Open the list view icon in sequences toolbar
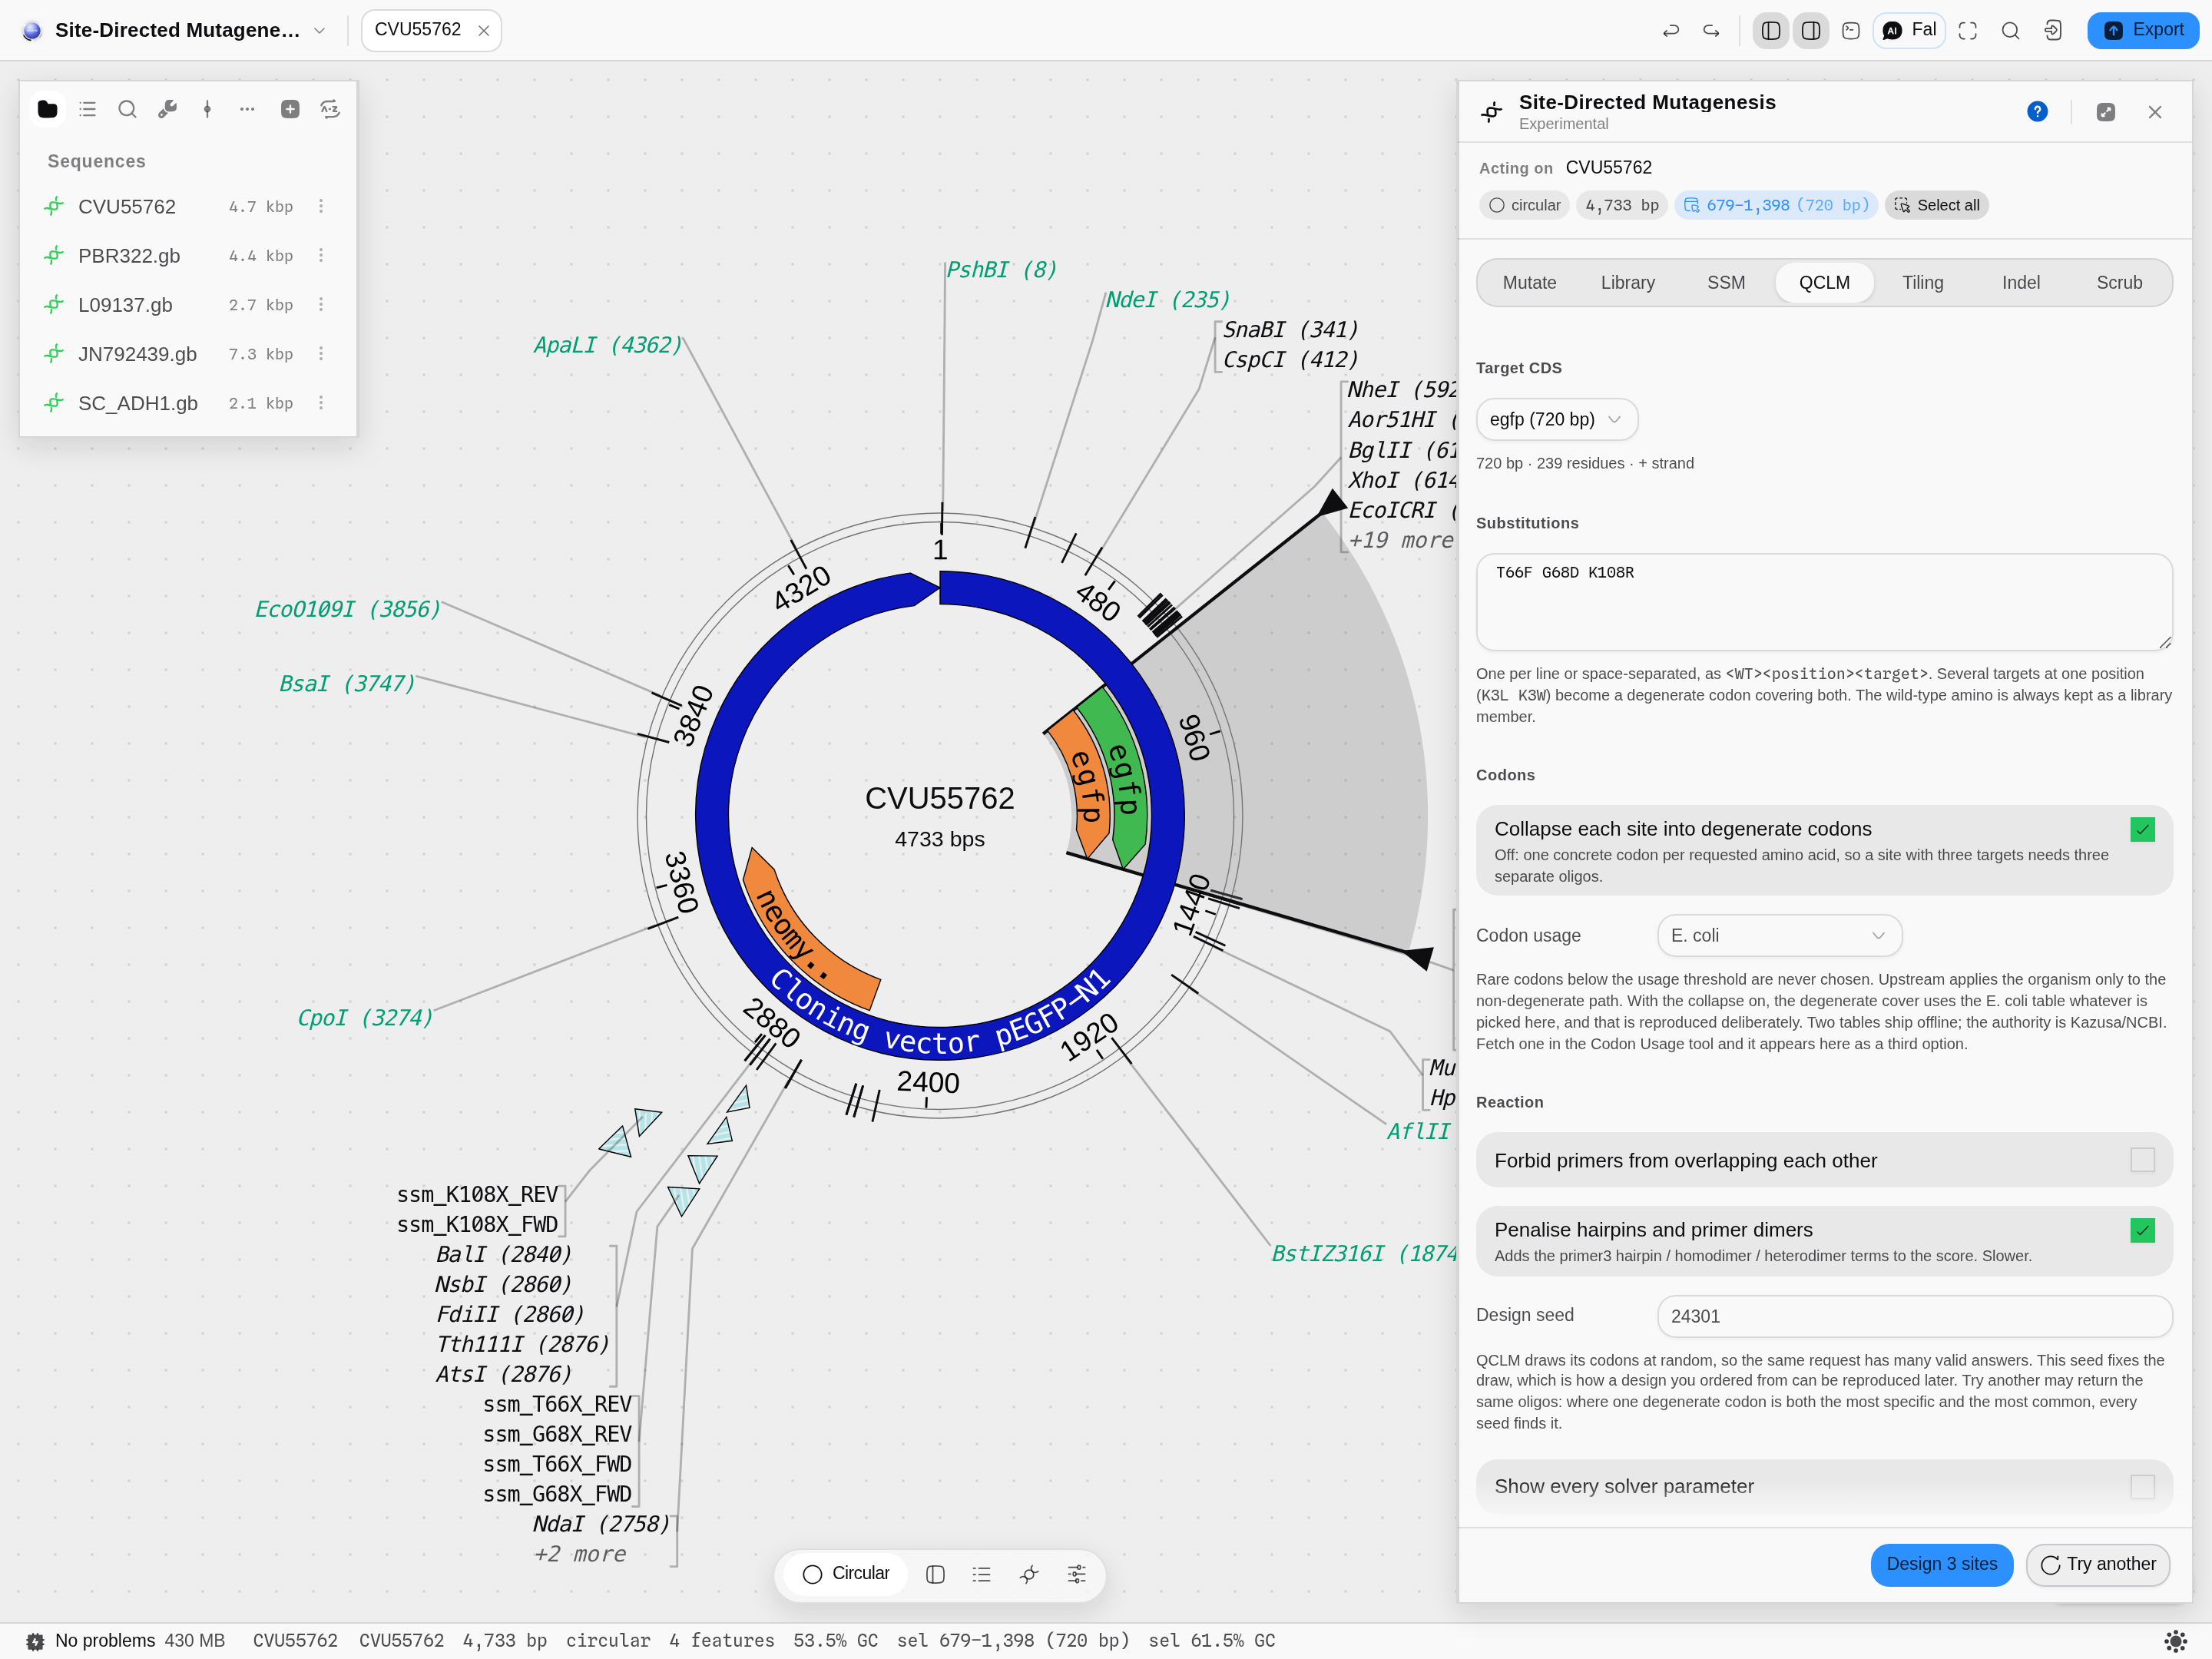This screenshot has width=2212, height=1659. (x=87, y=109)
